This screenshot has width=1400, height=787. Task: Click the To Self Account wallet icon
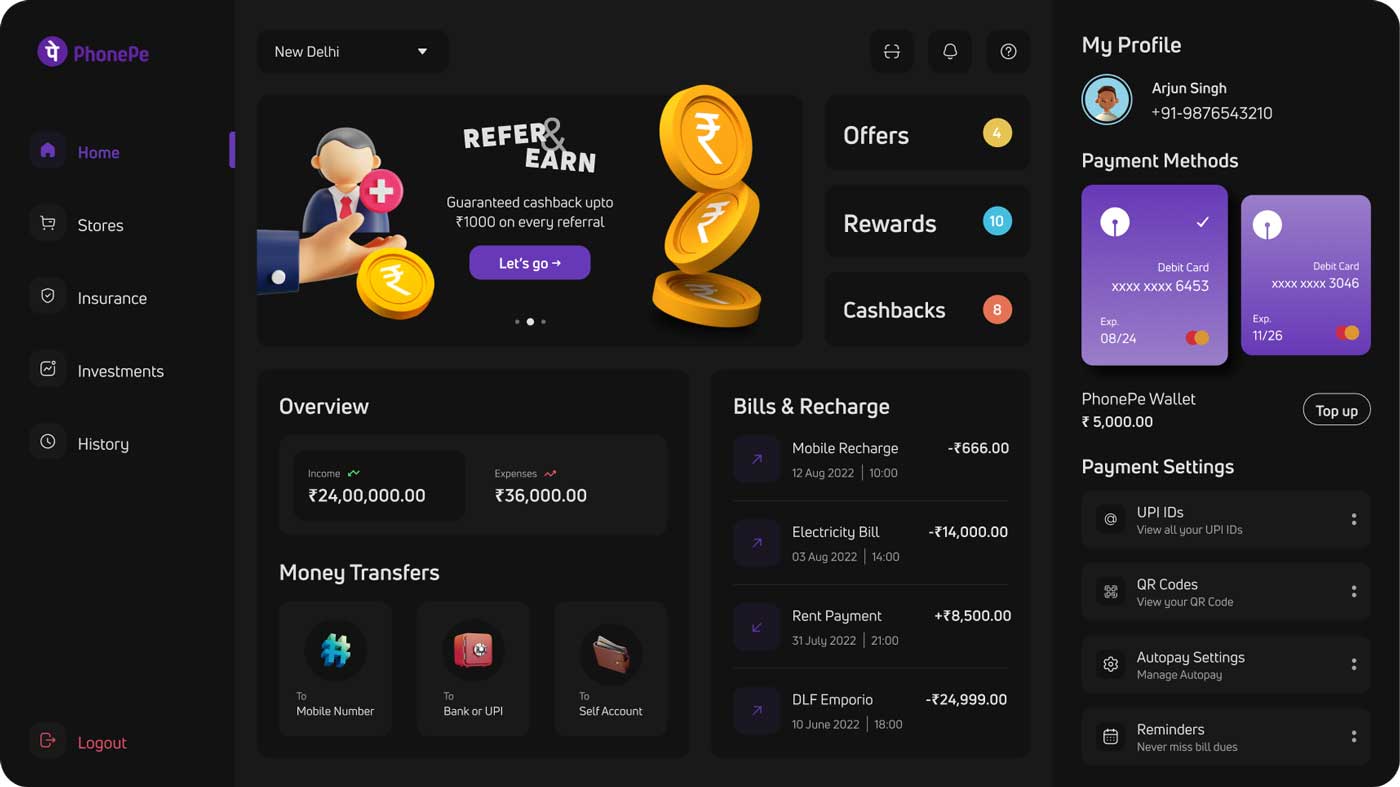coord(611,655)
